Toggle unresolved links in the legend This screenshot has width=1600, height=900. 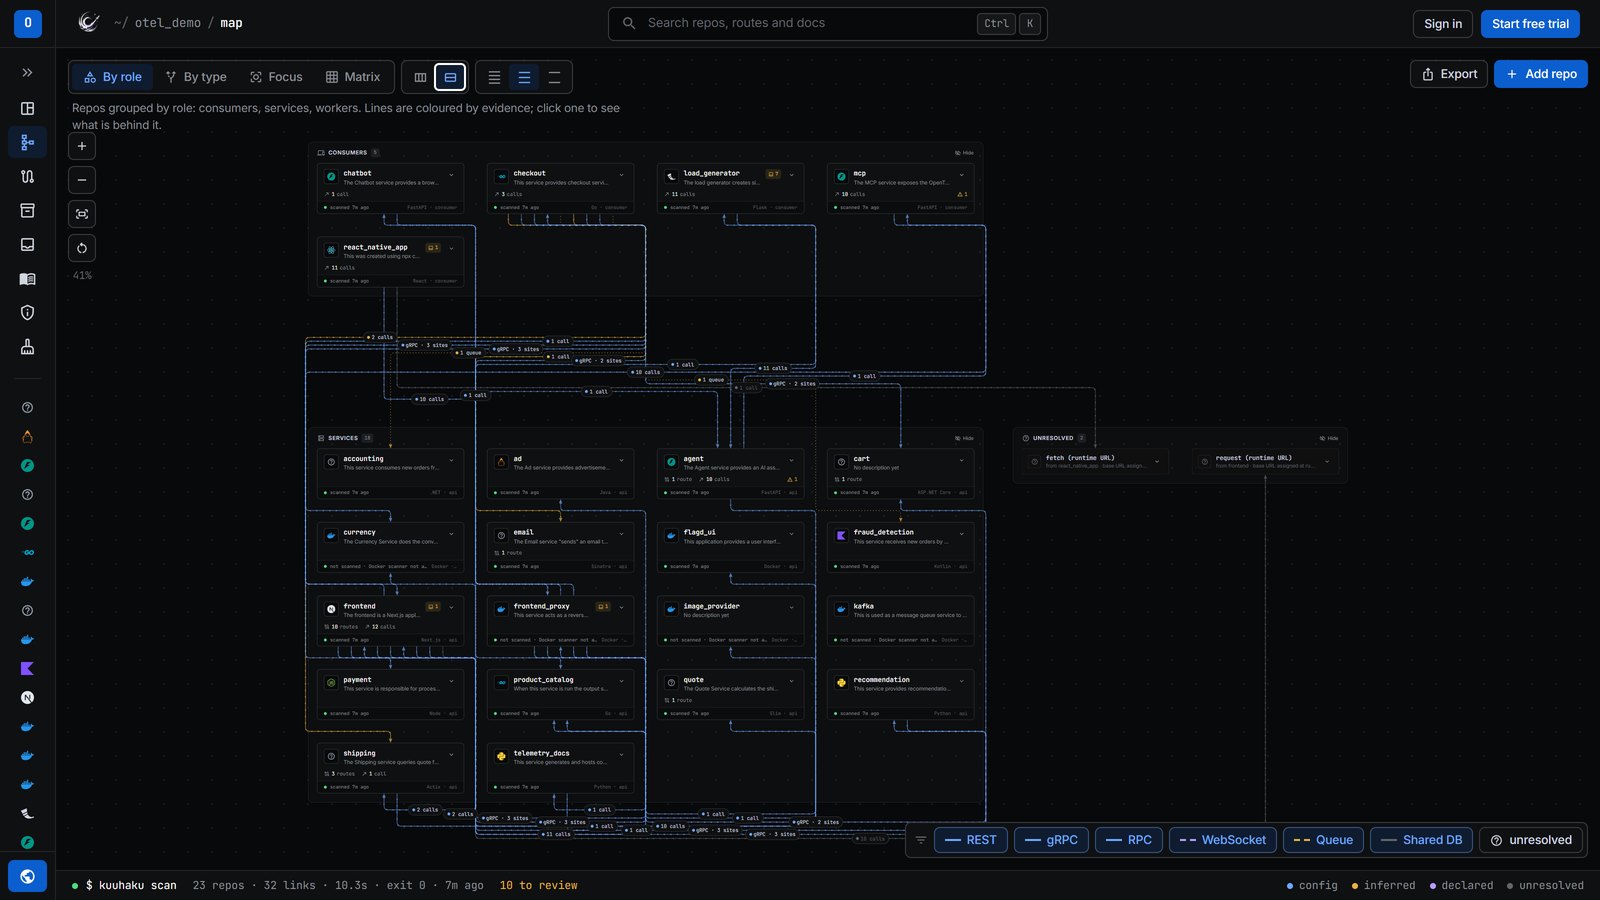point(1531,840)
